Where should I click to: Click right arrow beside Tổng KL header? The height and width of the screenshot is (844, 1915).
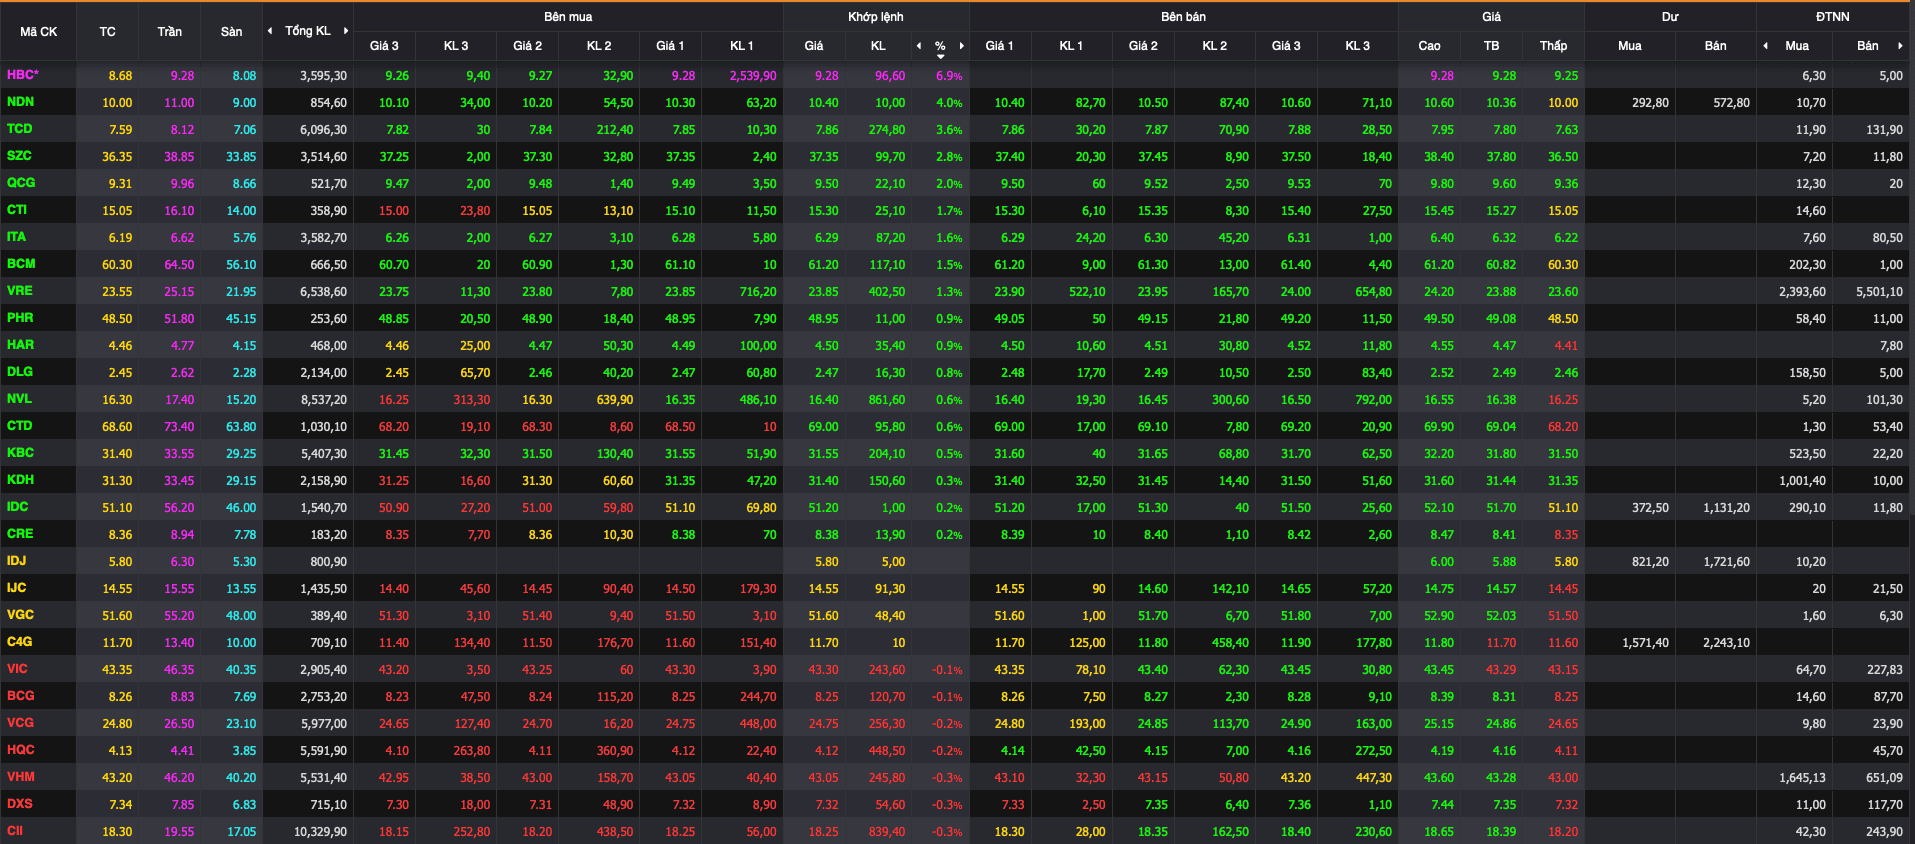pos(346,31)
